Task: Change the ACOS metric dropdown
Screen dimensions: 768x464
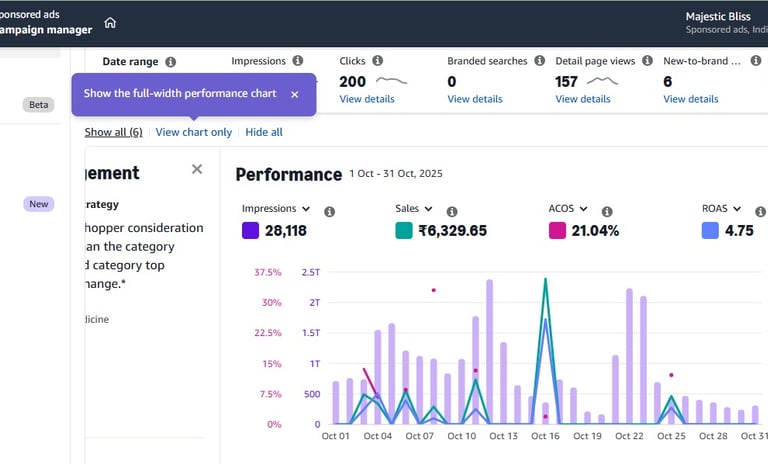Action: [568, 208]
